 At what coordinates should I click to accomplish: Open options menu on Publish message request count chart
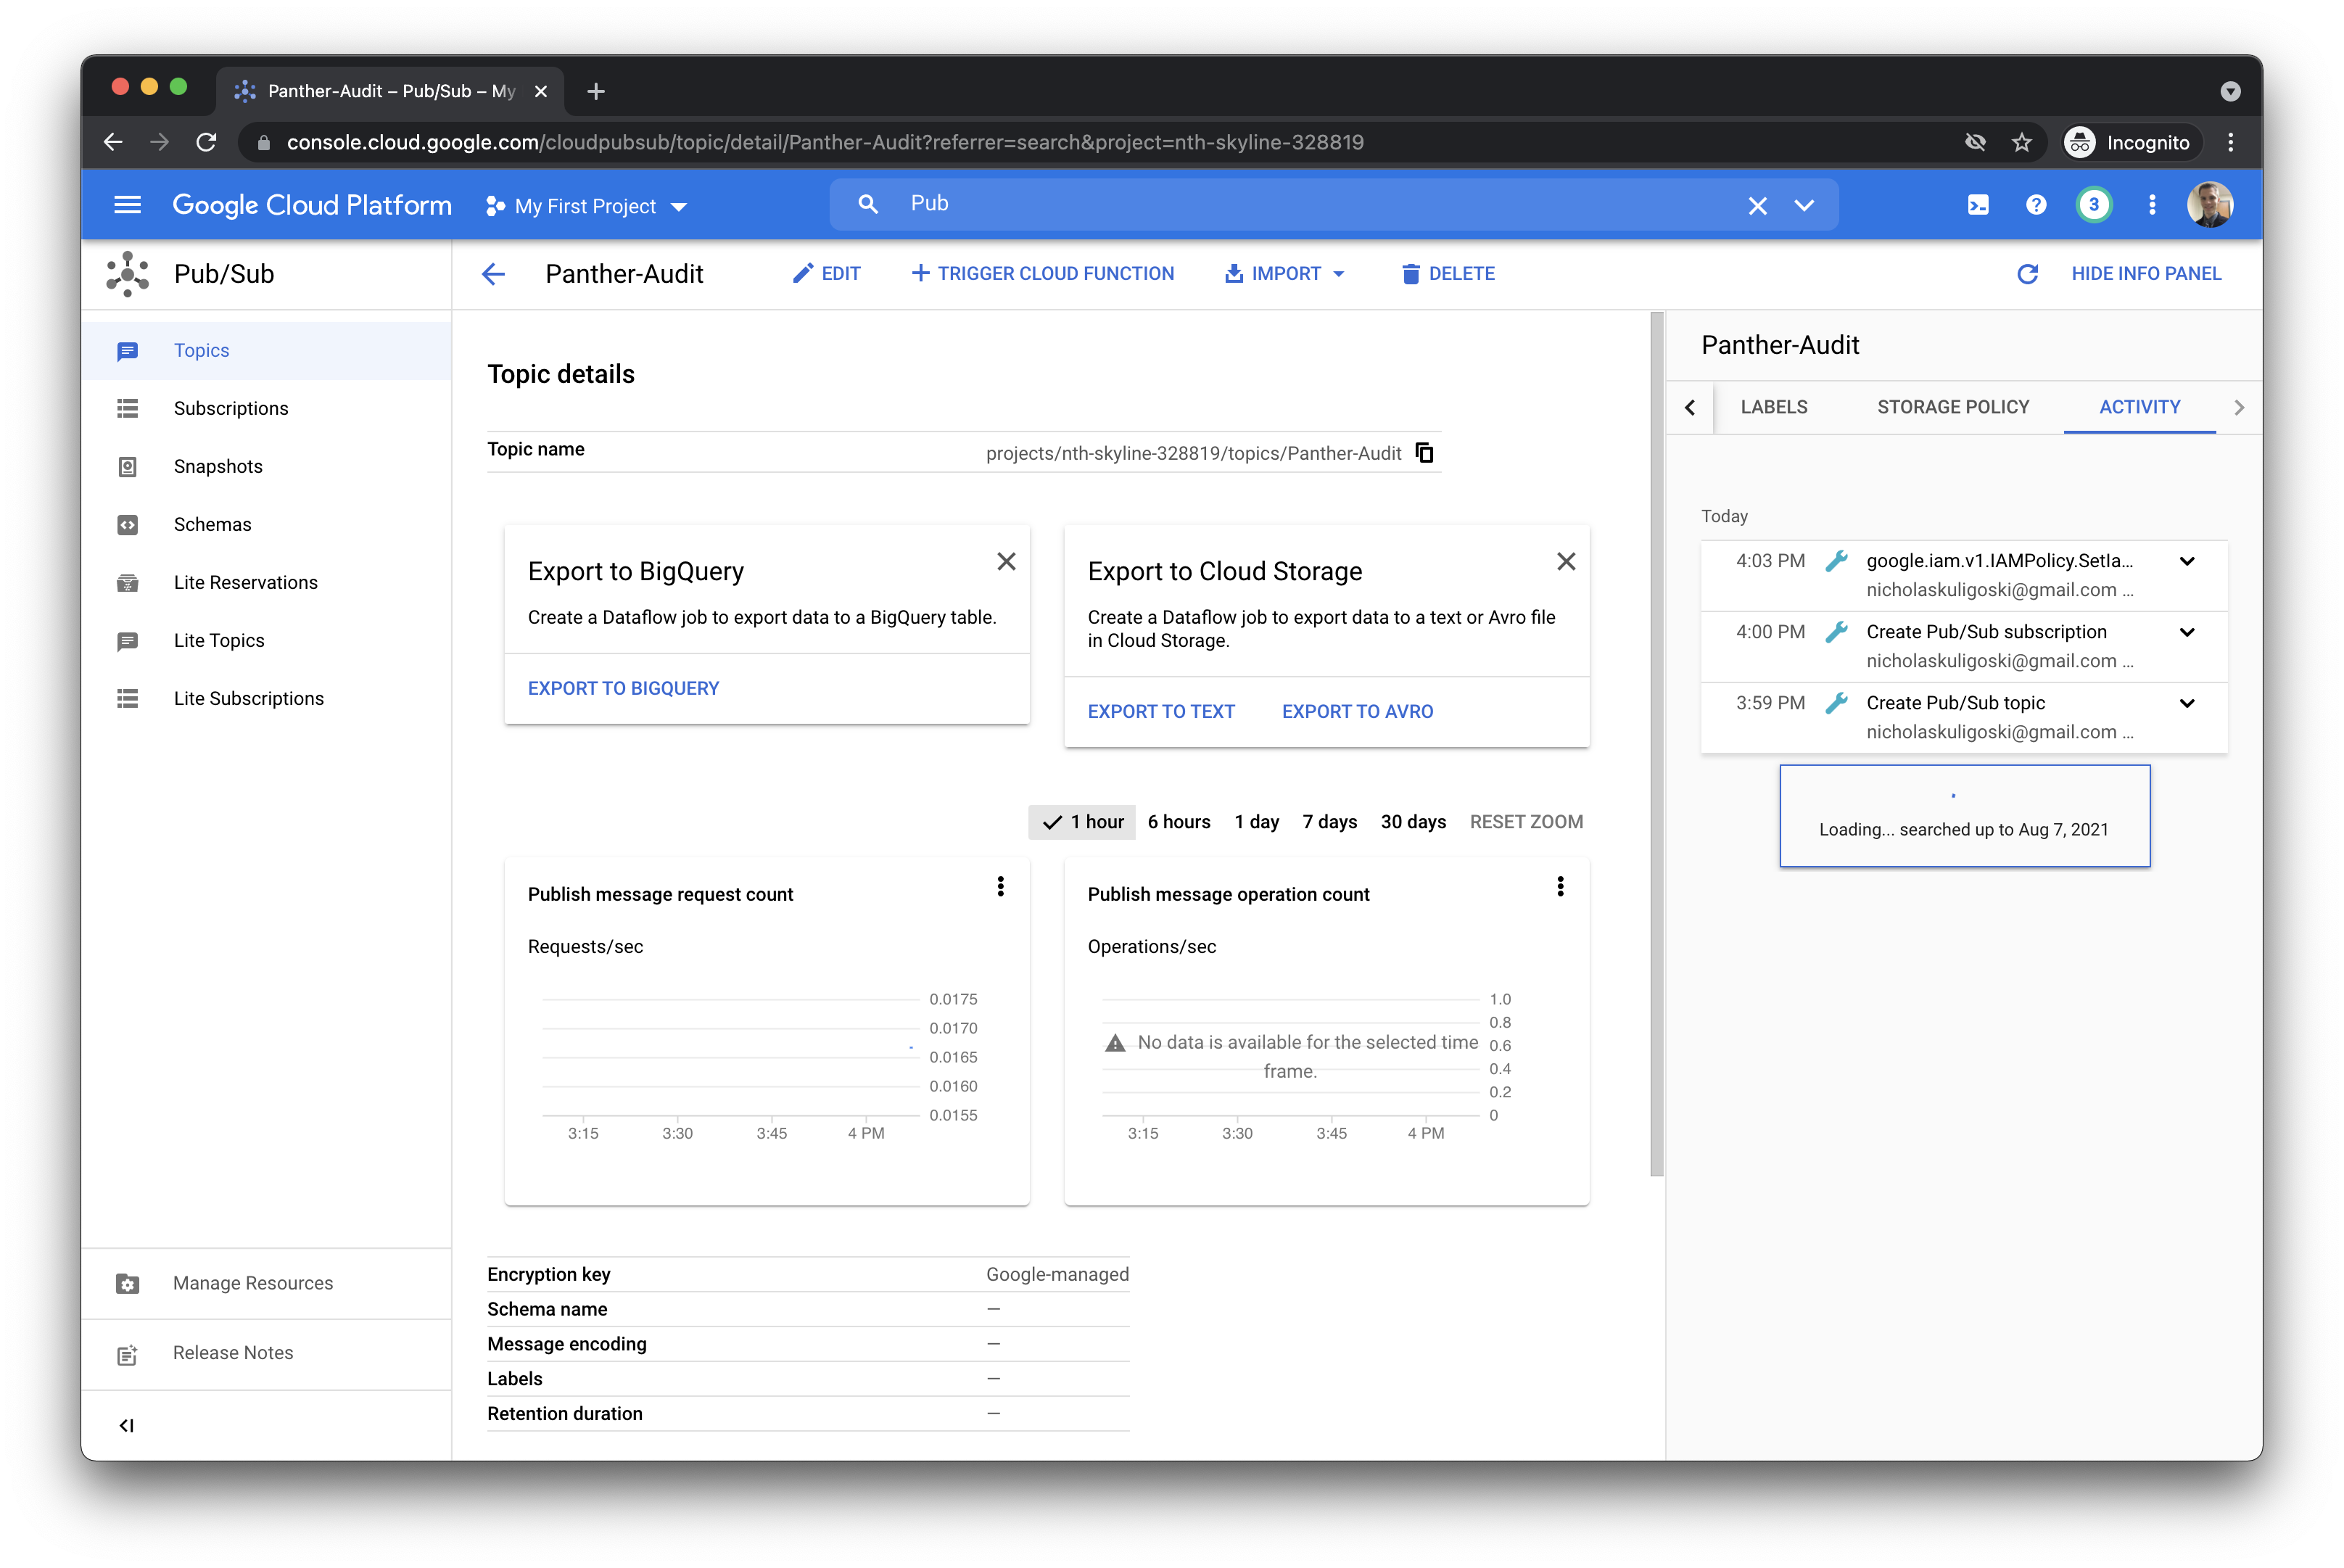pos(1001,886)
